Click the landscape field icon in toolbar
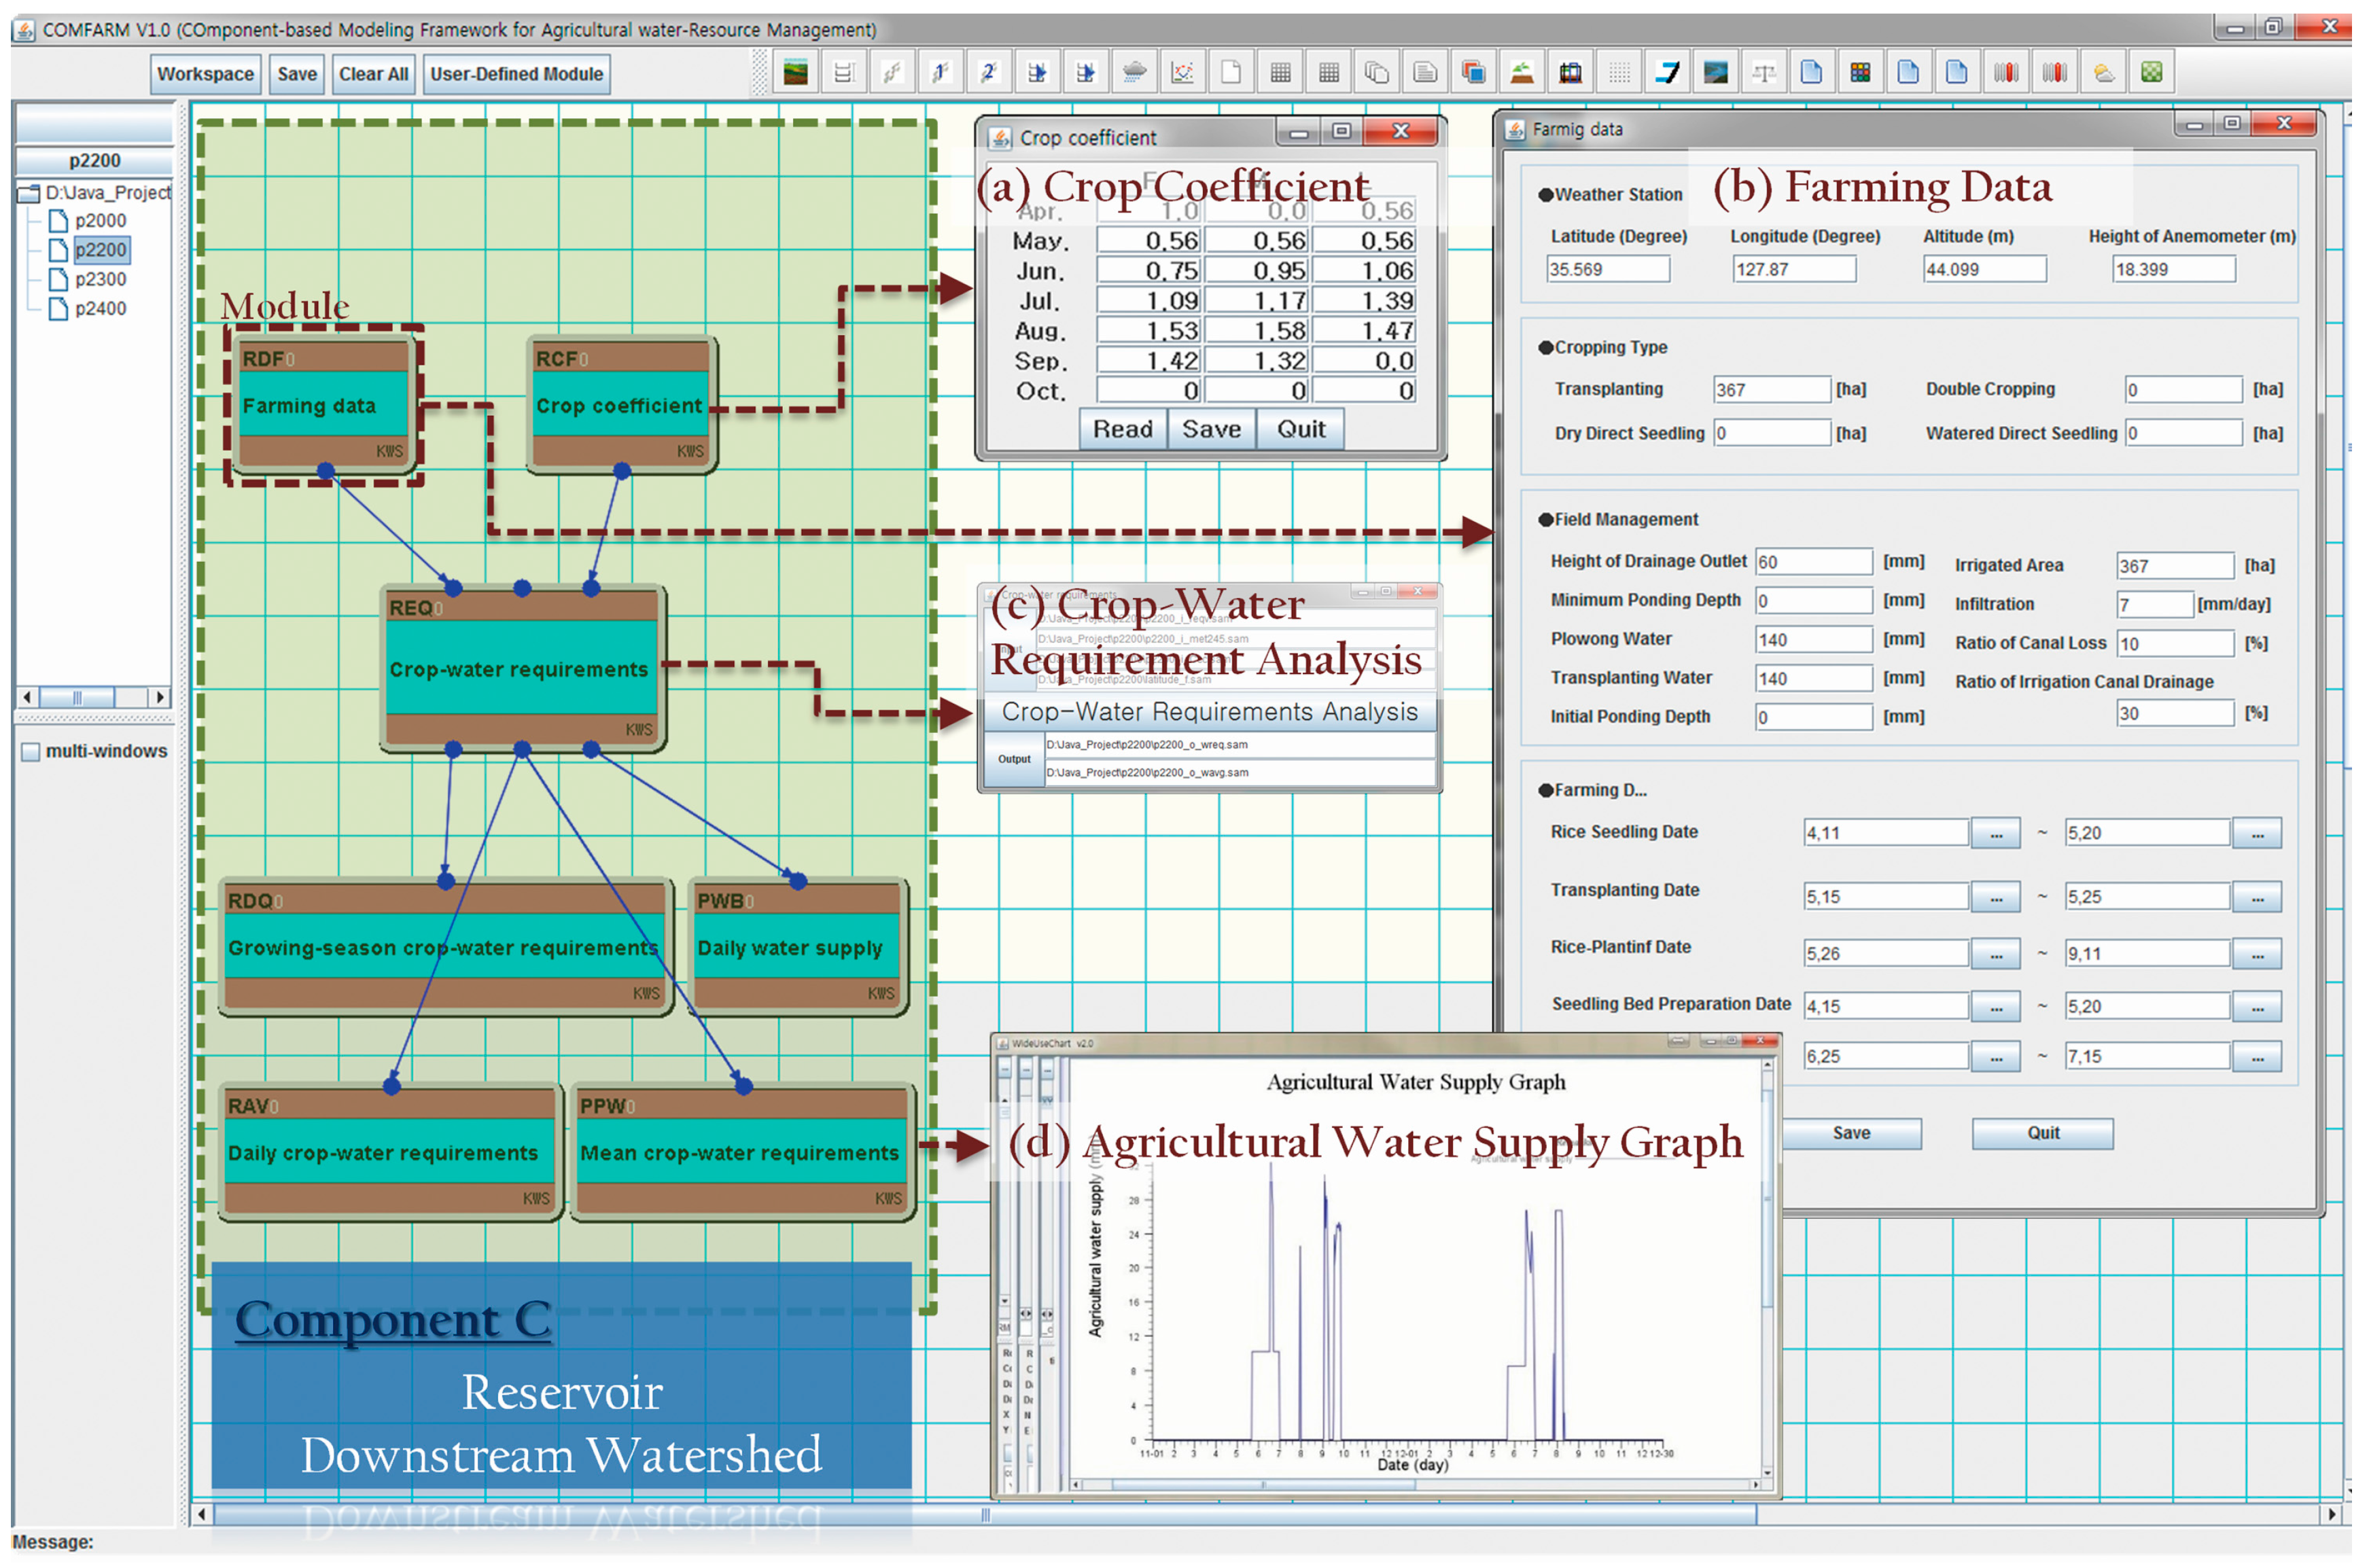The height and width of the screenshot is (1568, 2369). [795, 73]
